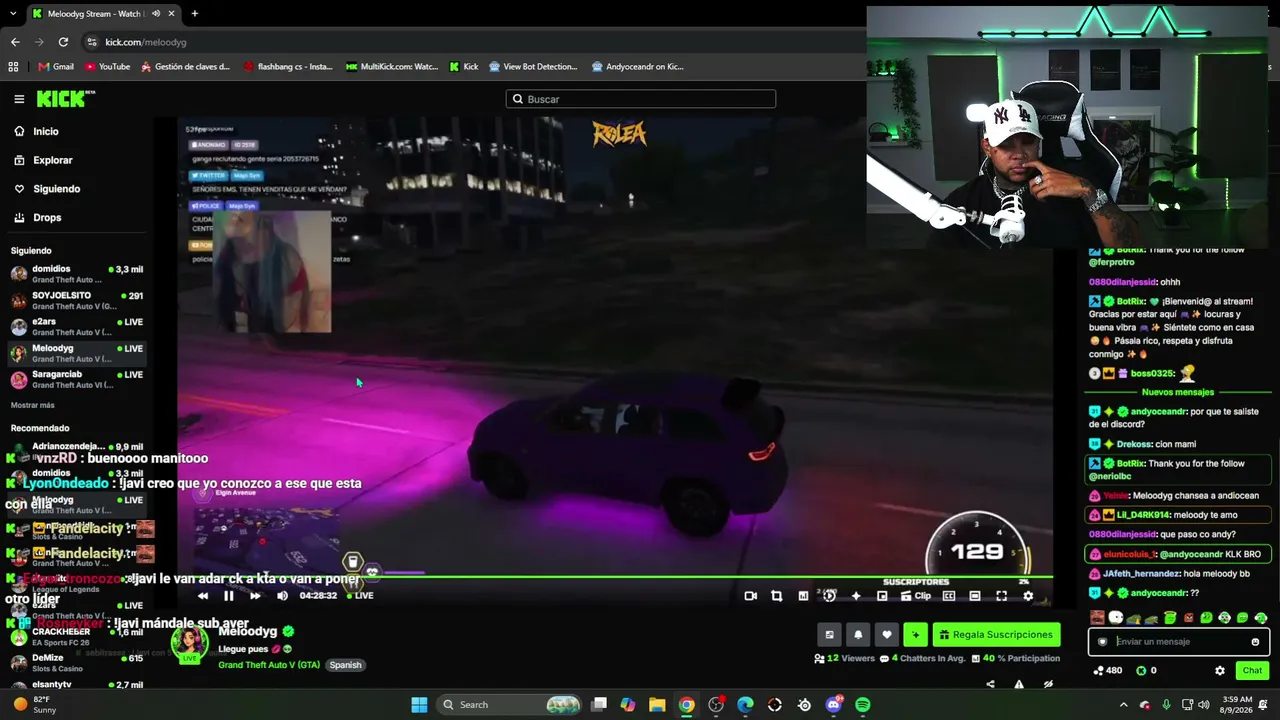Toggle closed captions on the player
Viewport: 1280px width, 720px height.
[949, 596]
